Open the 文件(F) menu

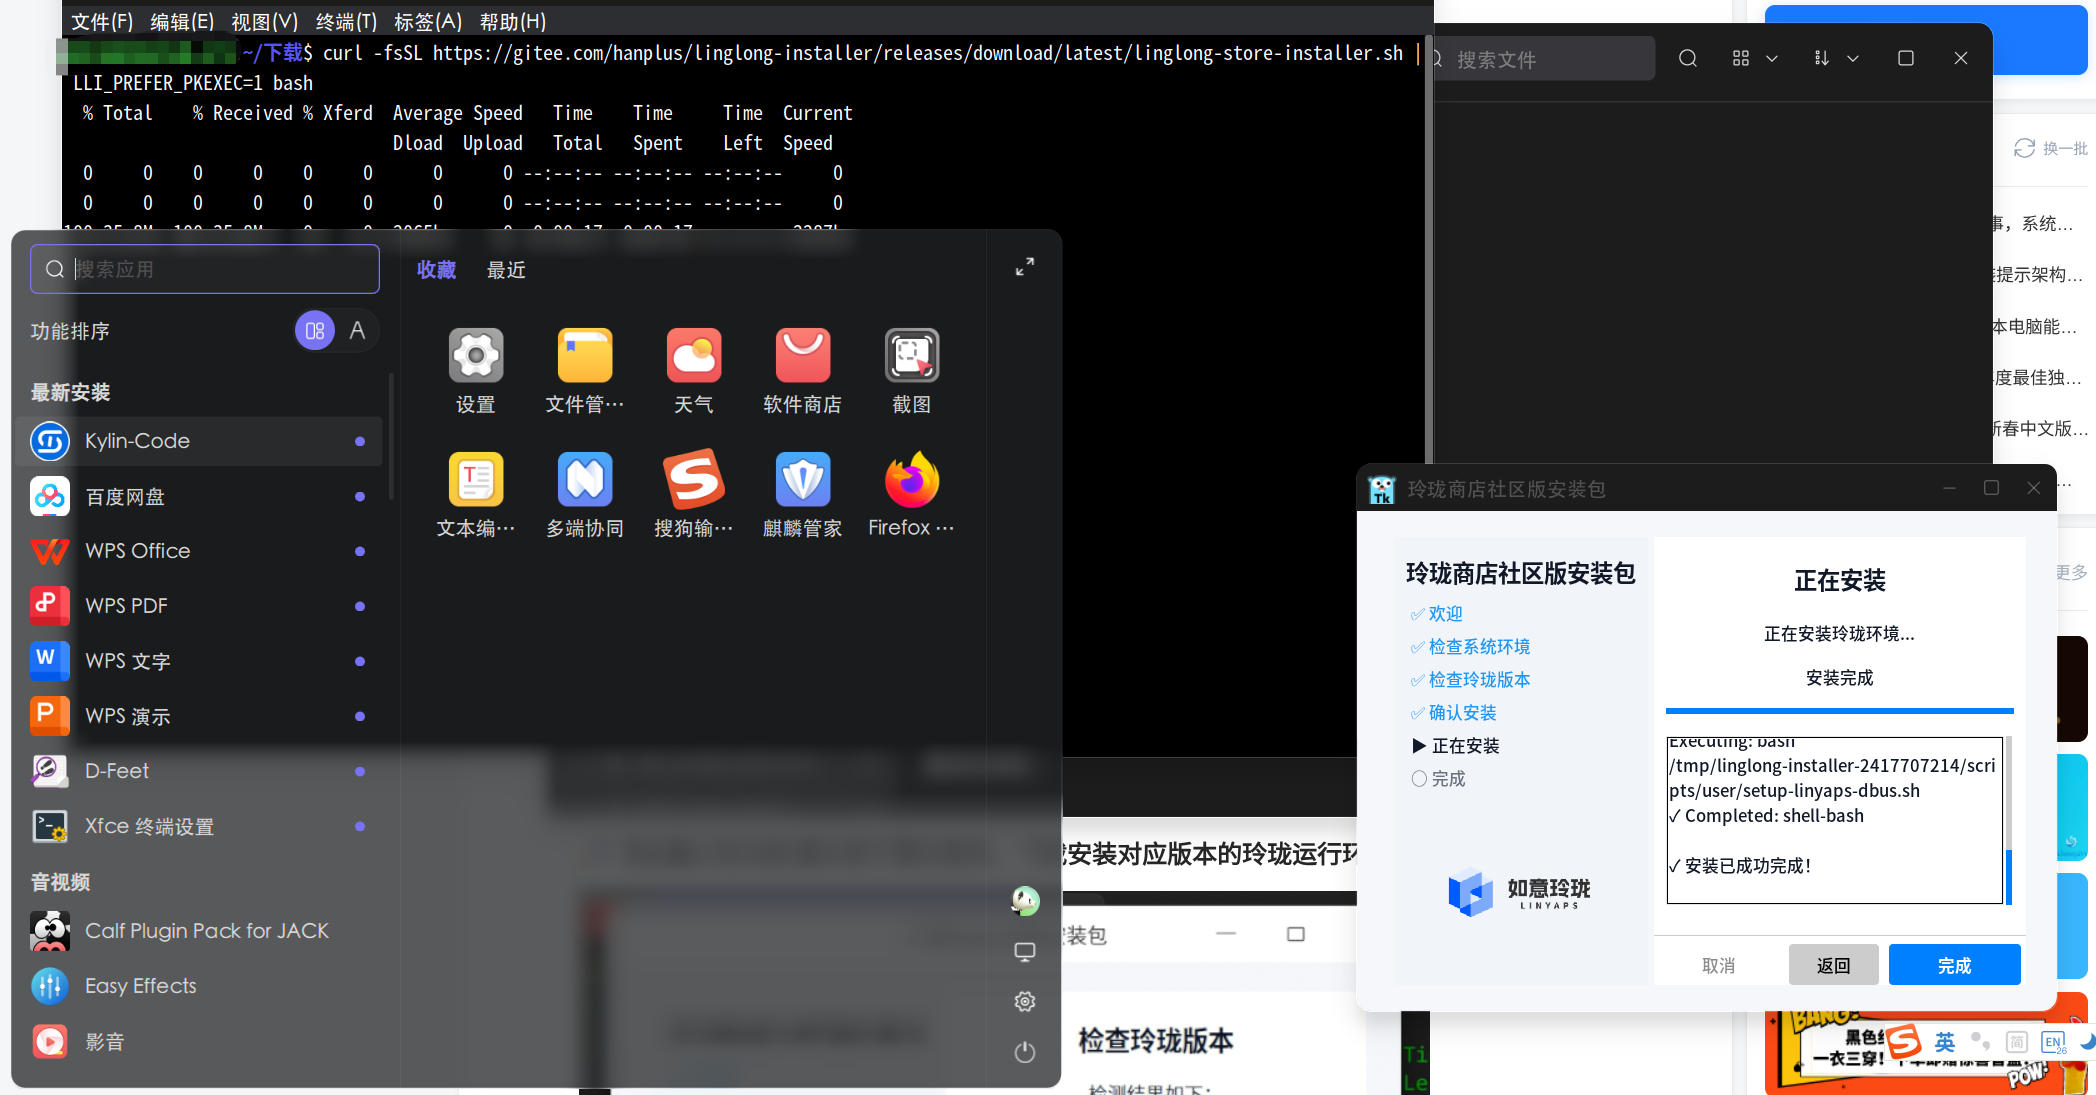102,22
